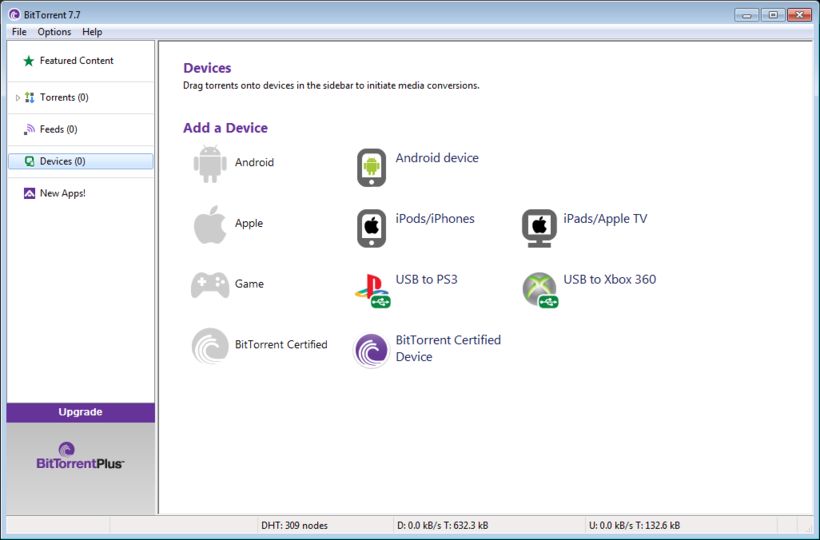This screenshot has height=540, width=820.
Task: Click the download speed status entry
Action: click(x=442, y=525)
